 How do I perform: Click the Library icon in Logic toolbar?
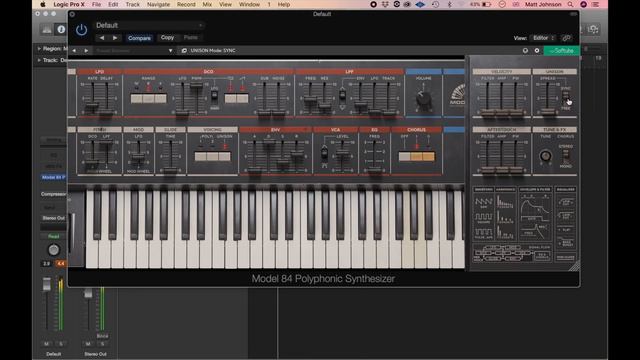pos(47,29)
